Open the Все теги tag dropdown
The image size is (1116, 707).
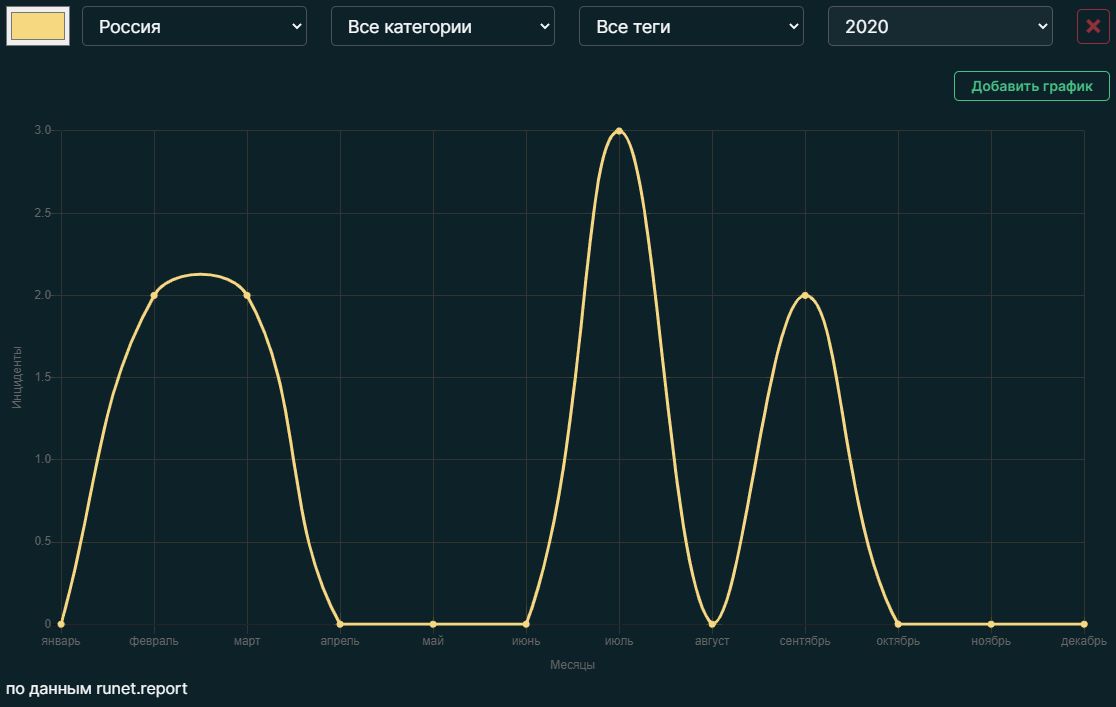690,27
